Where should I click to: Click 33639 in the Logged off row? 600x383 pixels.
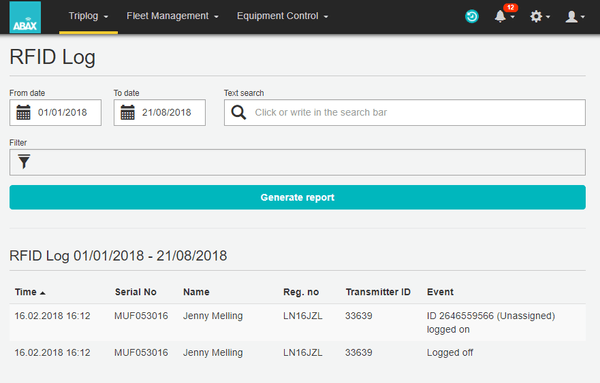tap(359, 353)
